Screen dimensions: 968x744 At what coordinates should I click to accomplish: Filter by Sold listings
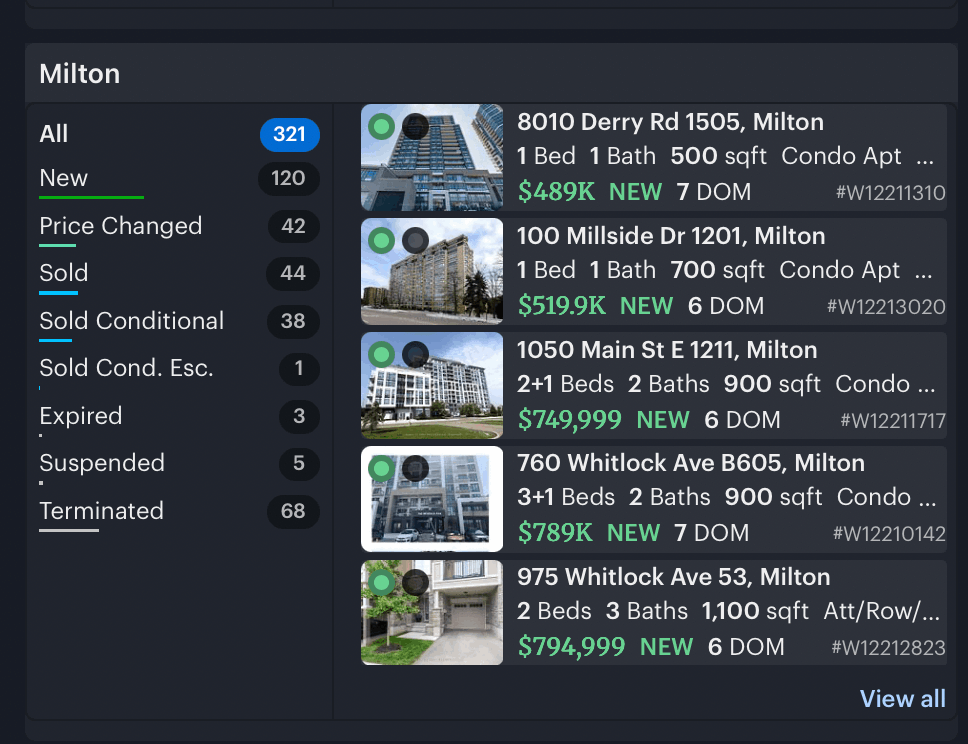[x=179, y=274]
